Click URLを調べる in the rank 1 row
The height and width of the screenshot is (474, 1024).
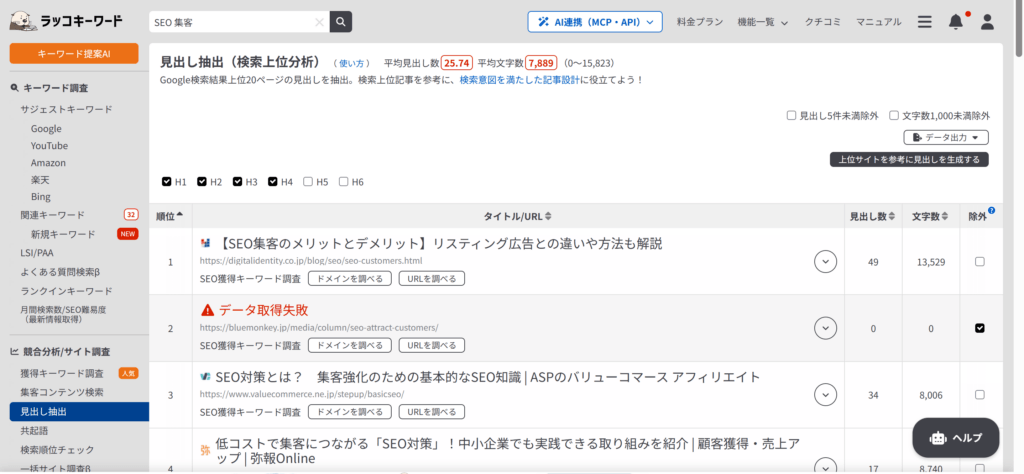tap(432, 279)
